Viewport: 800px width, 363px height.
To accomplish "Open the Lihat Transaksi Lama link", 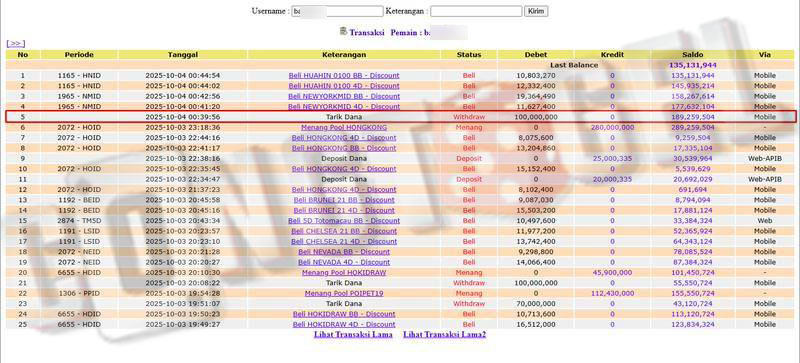I will (353, 335).
